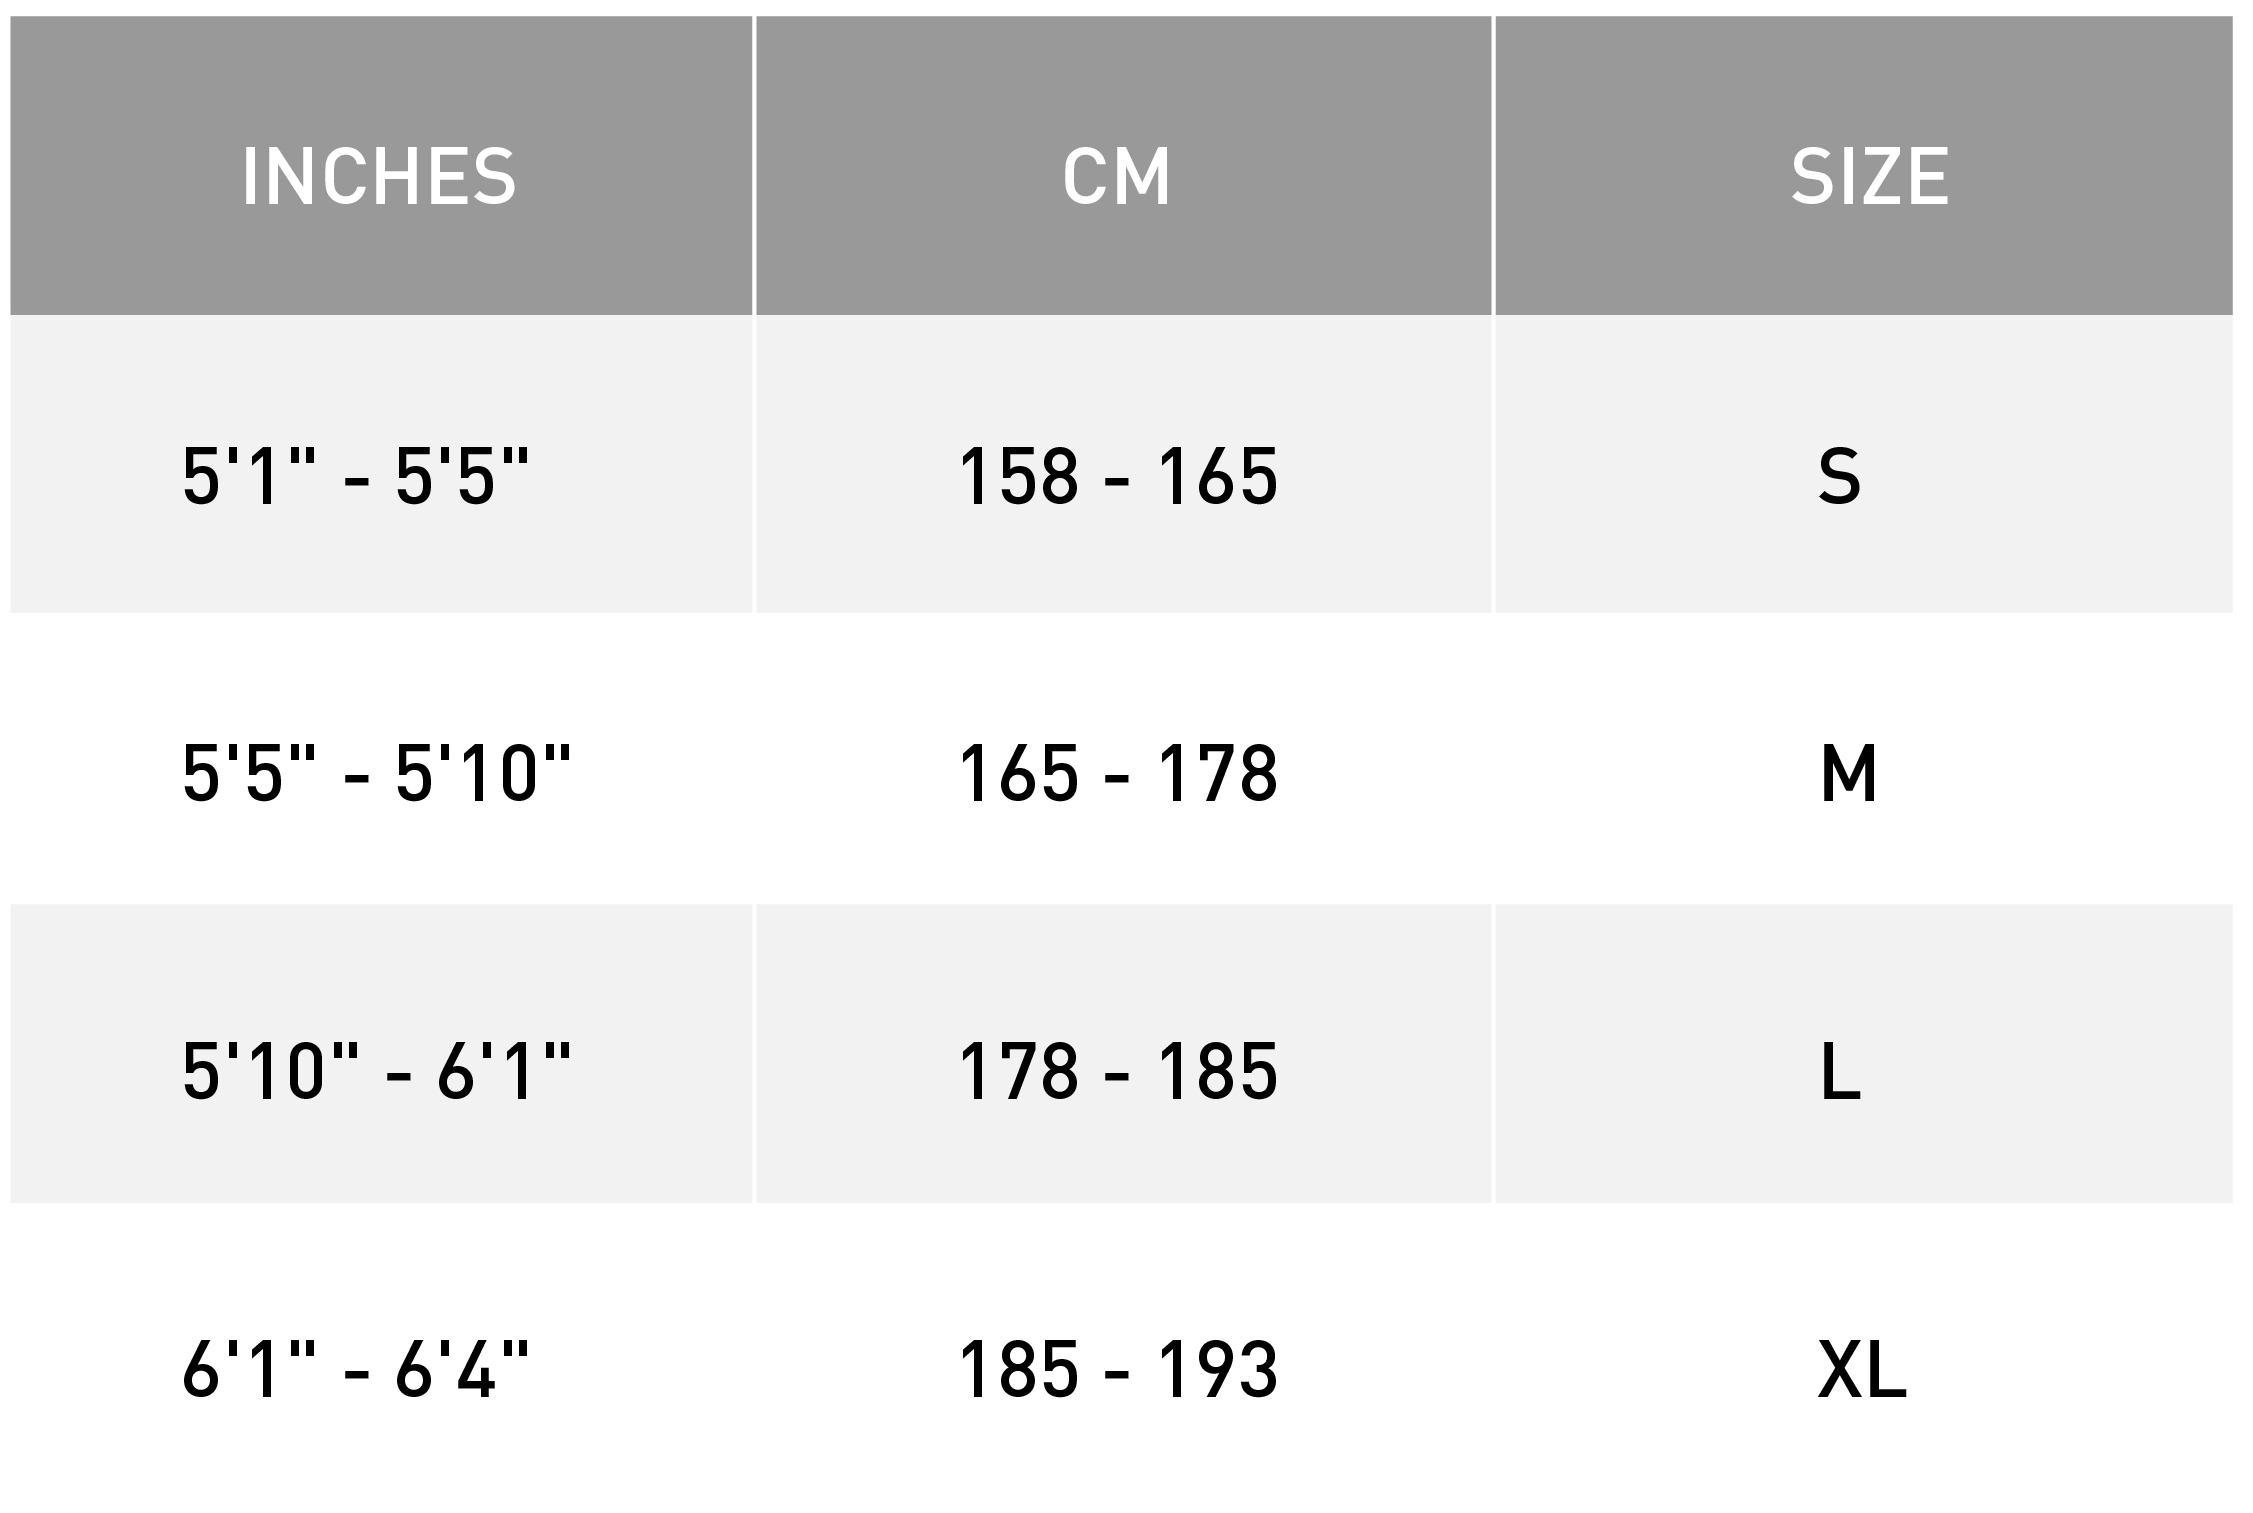The width and height of the screenshot is (2253, 1513).
Task: Click the 165 value in the S row
Action: coord(1217,476)
